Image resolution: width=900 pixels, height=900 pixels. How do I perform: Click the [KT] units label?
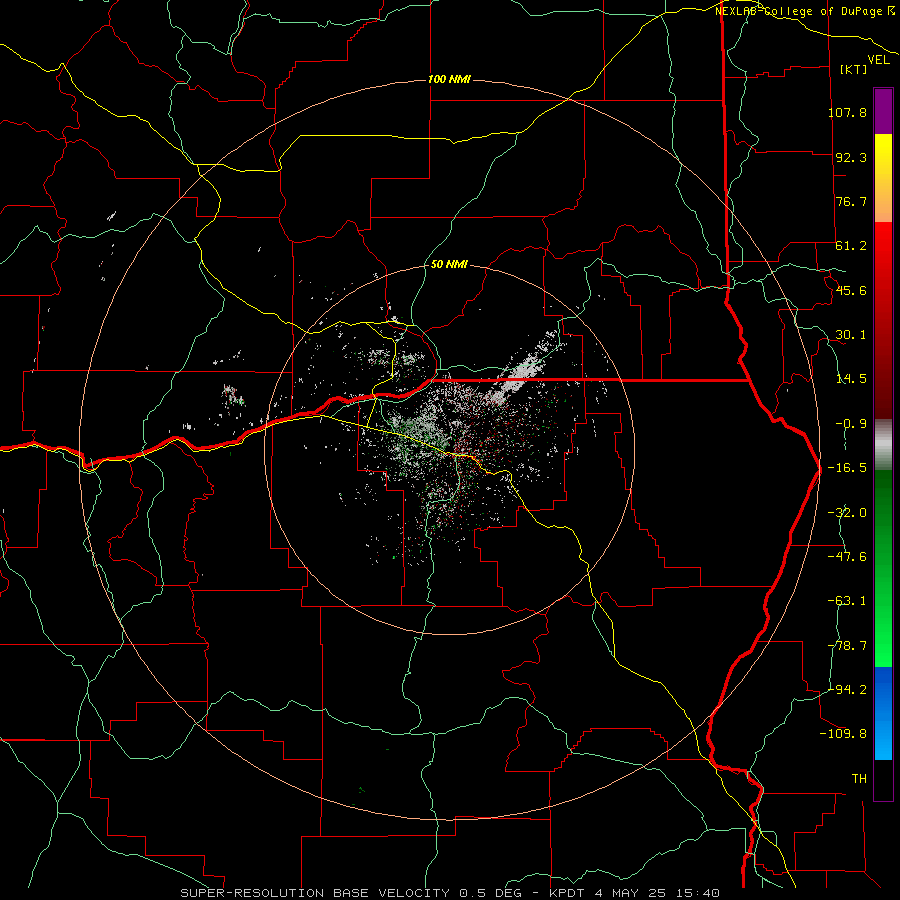coord(853,69)
